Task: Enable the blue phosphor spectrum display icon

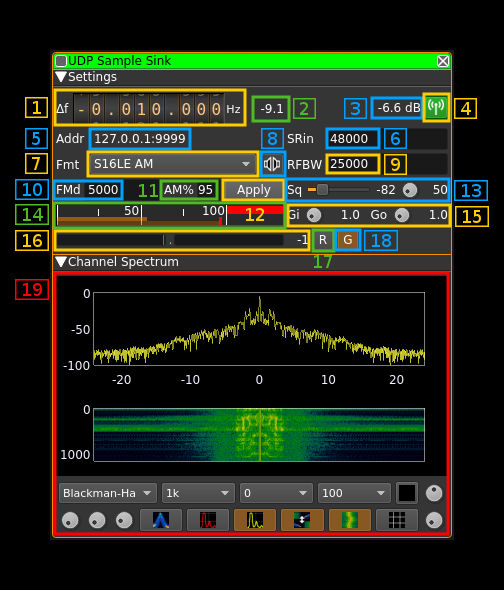Action: coord(161,520)
